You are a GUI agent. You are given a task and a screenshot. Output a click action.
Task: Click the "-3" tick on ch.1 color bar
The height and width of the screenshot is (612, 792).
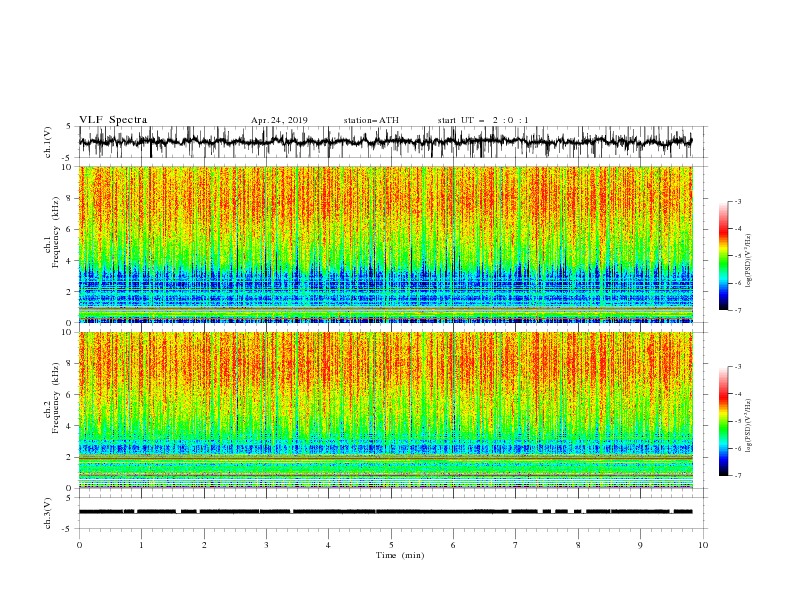point(737,201)
